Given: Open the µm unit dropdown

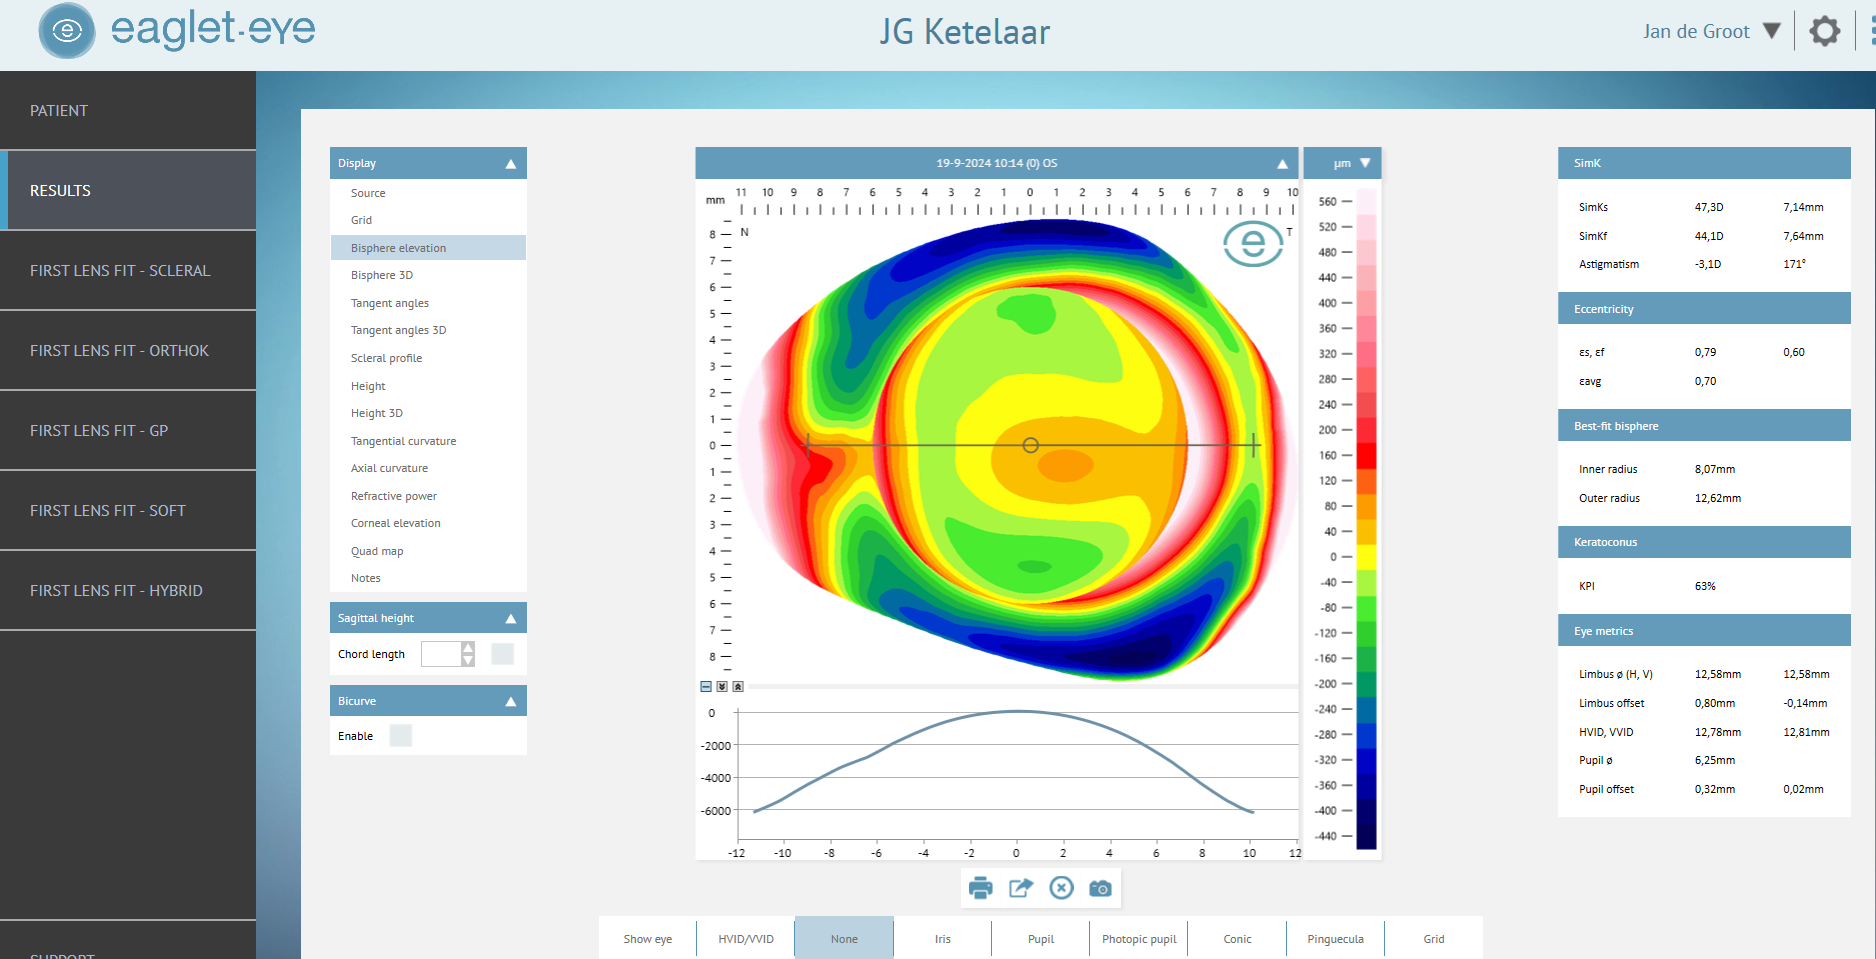Looking at the screenshot, I should pyautogui.click(x=1342, y=162).
